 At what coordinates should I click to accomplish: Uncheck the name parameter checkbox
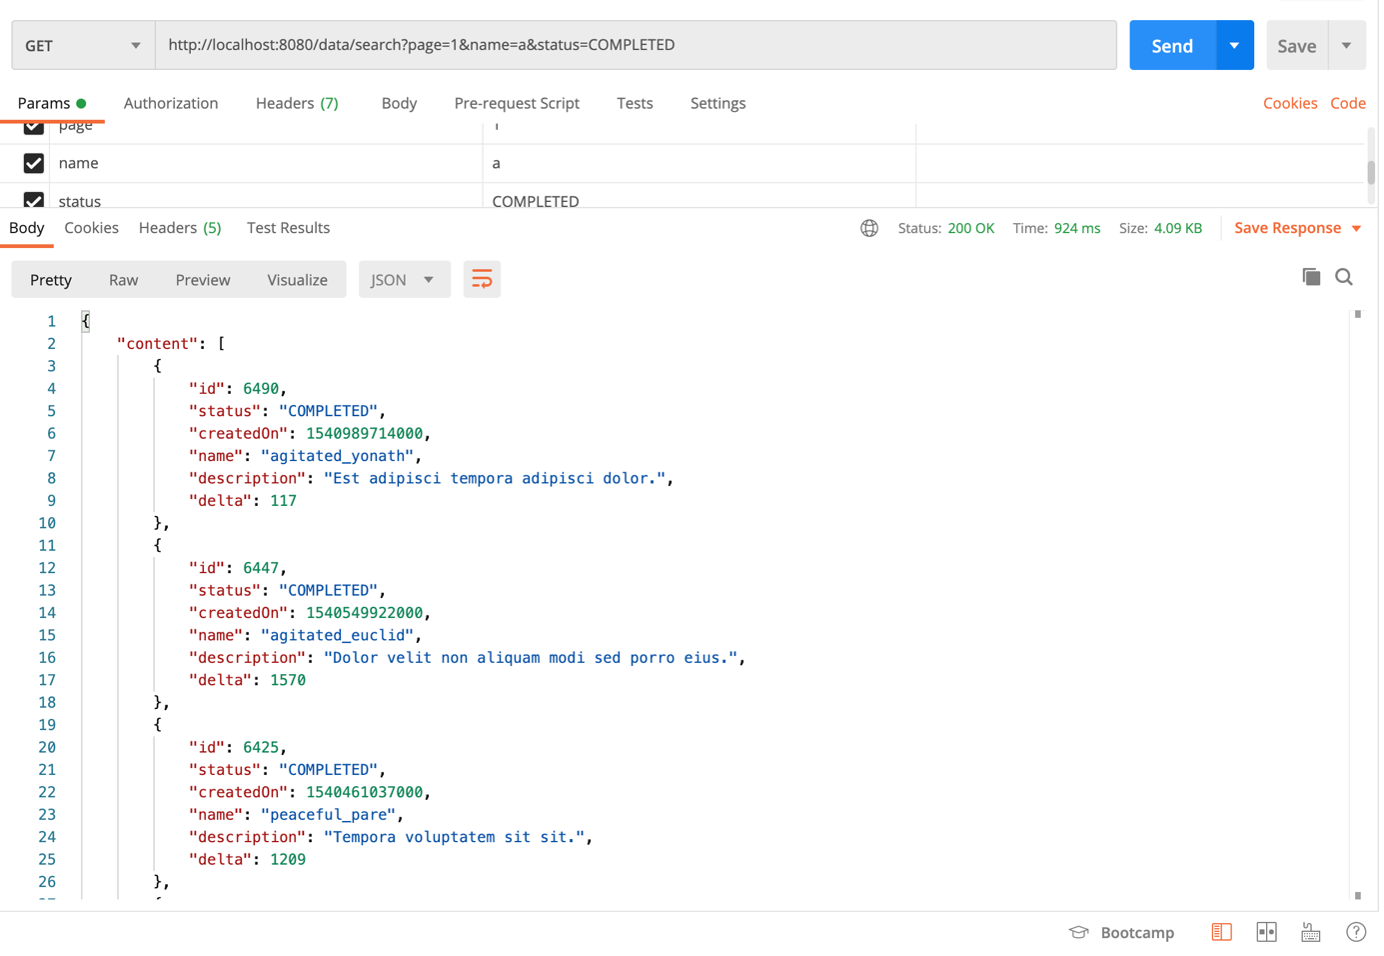pos(34,163)
